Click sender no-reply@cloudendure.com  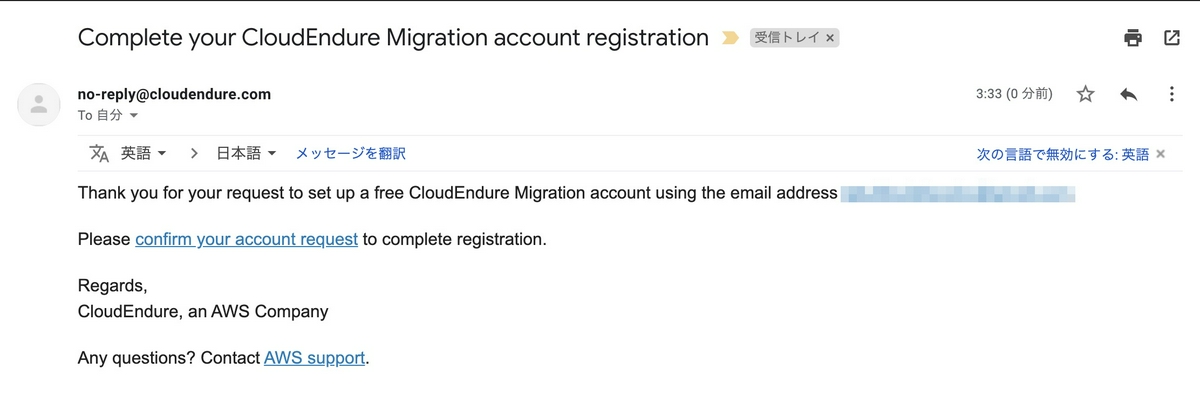(174, 94)
